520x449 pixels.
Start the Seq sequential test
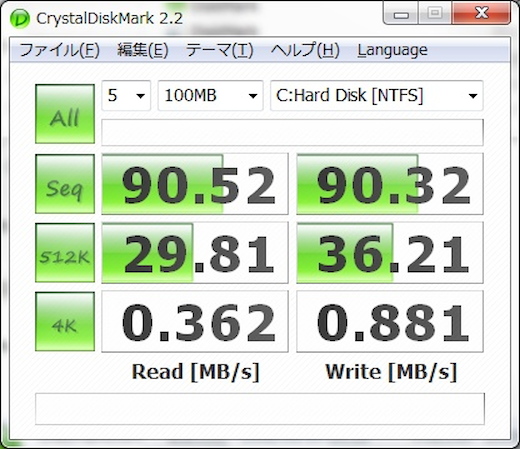tap(65, 184)
